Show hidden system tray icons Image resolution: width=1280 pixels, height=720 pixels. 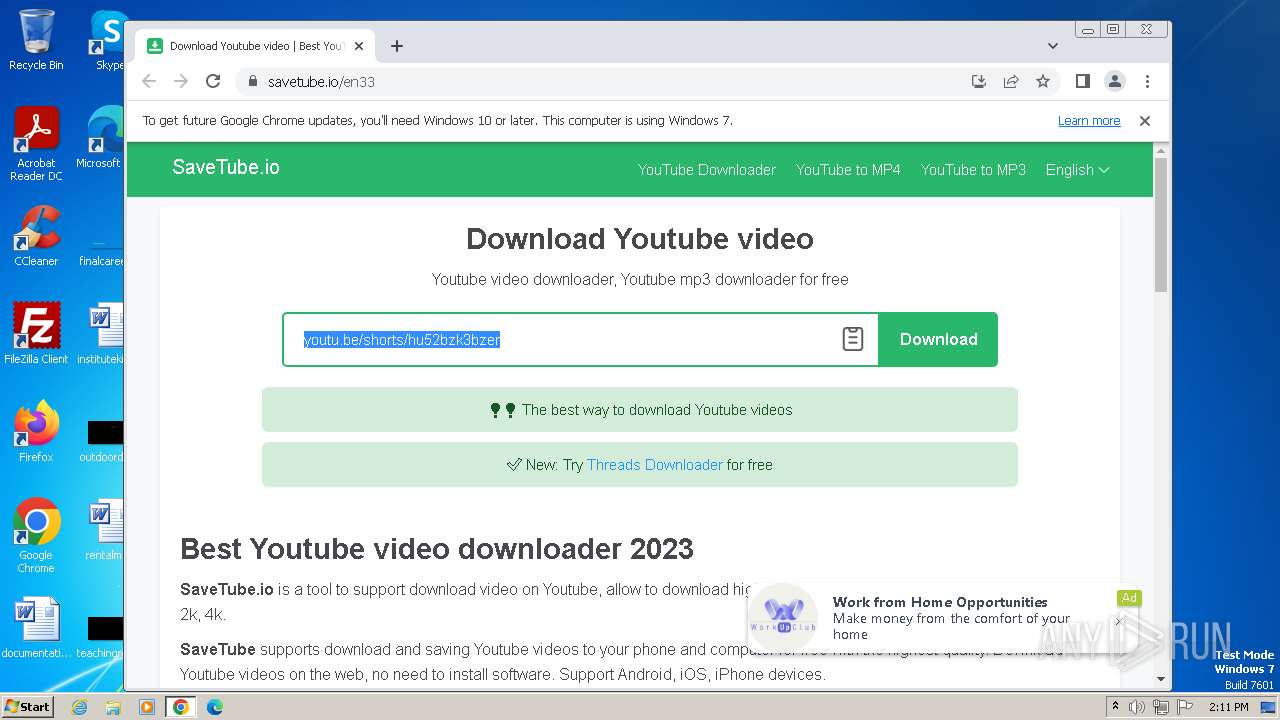[1115, 707]
